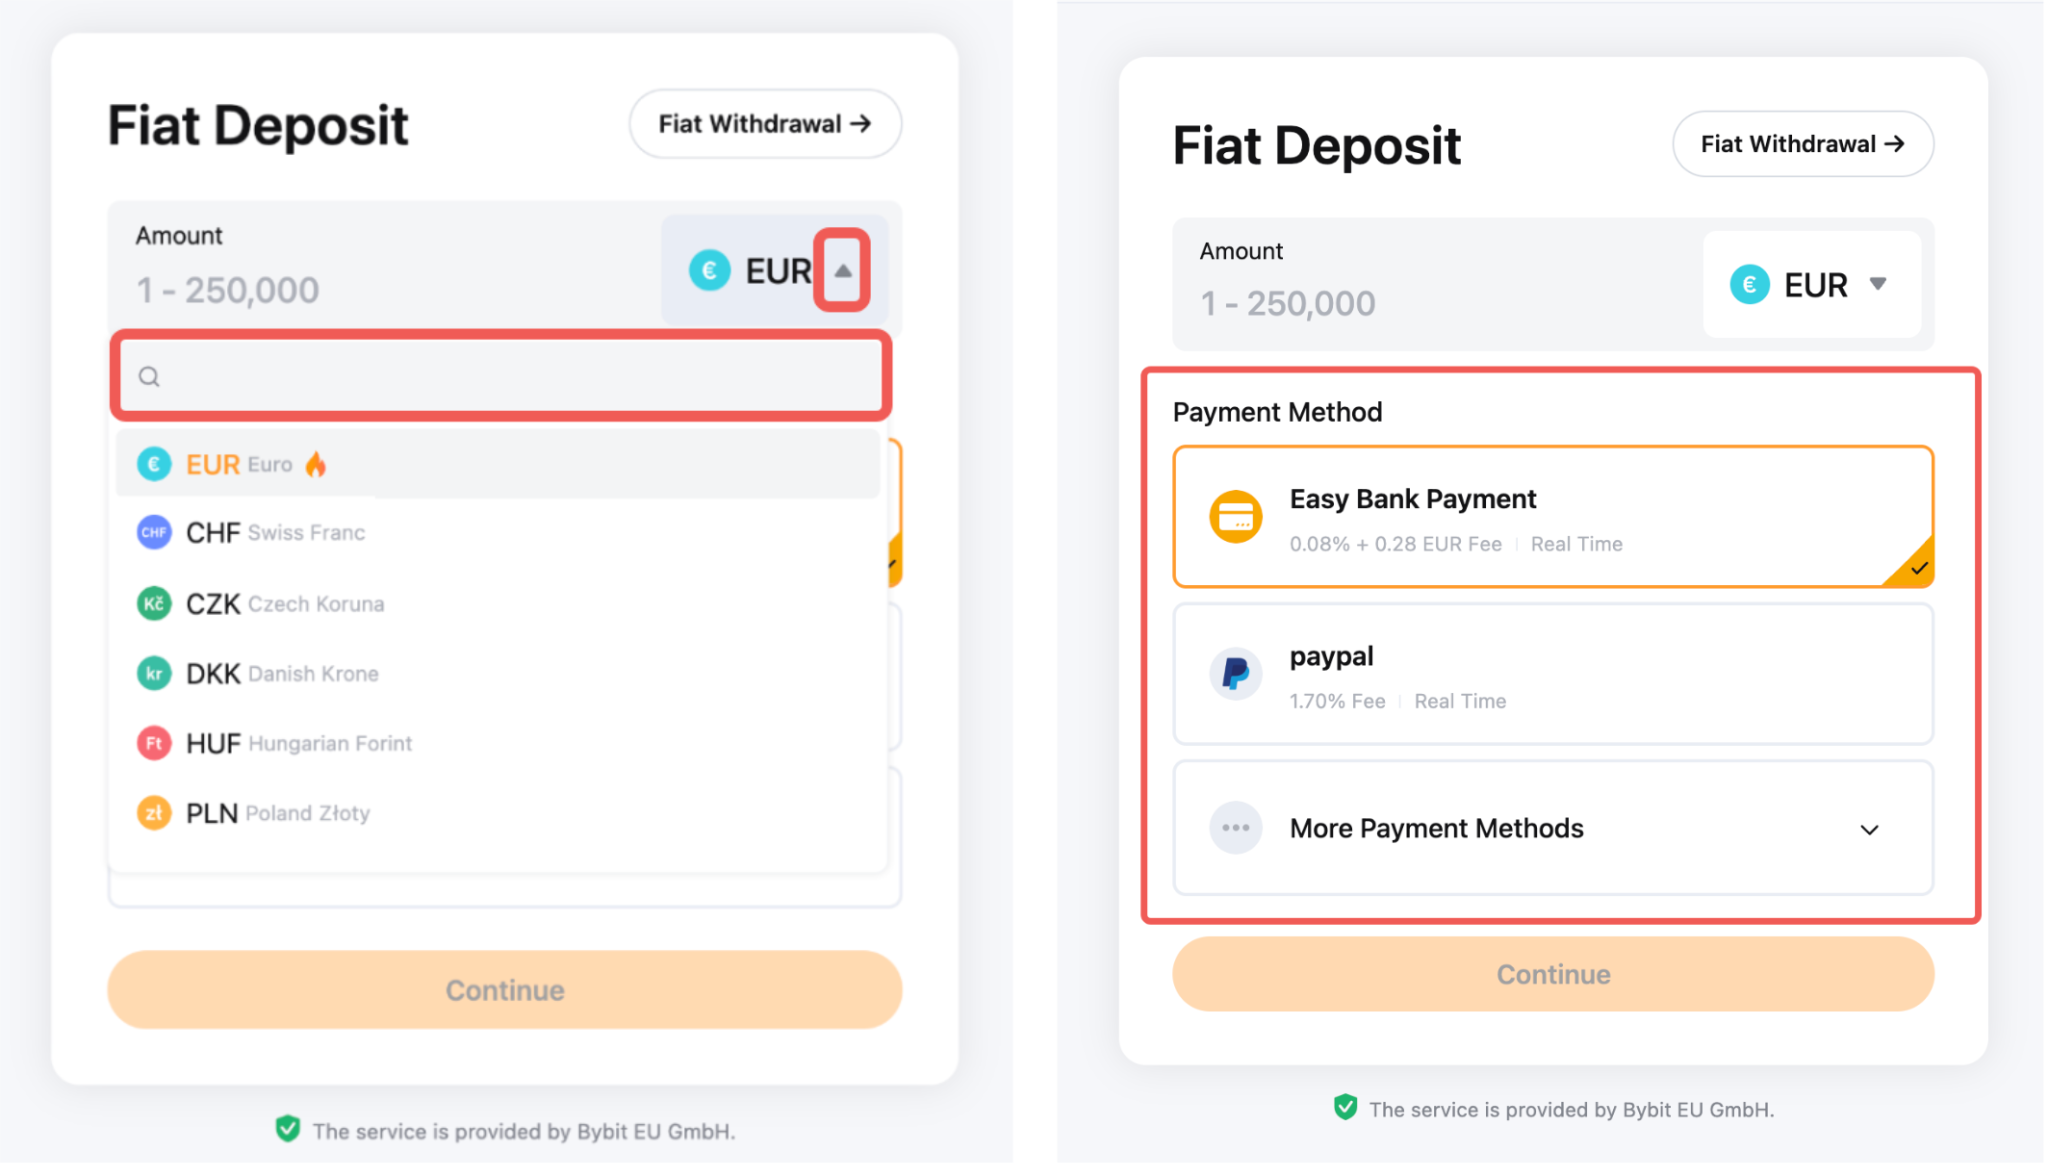Click the PLN Poland Złoty coin icon
The image size is (2048, 1163).
(154, 813)
